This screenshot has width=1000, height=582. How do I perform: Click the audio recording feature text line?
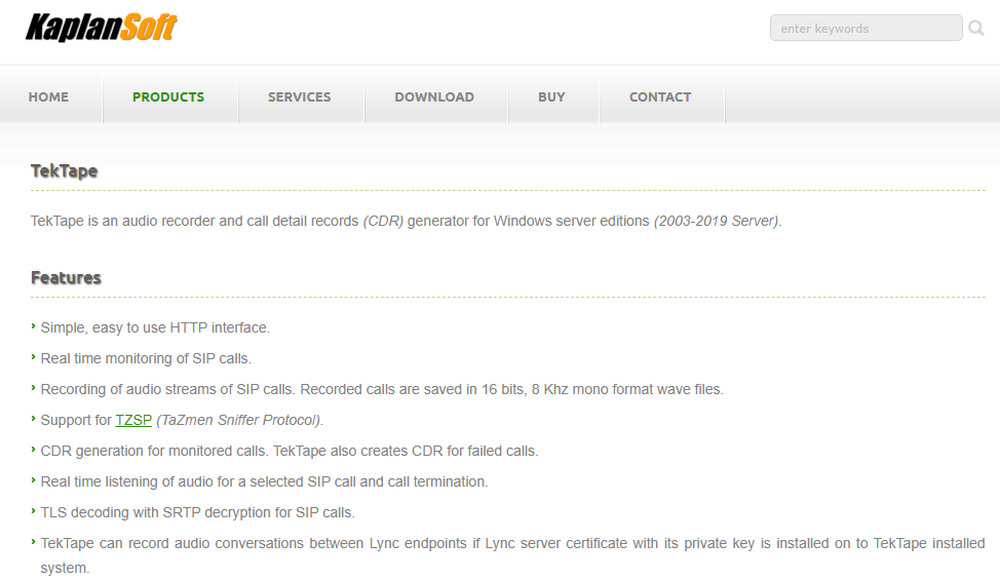coord(382,389)
